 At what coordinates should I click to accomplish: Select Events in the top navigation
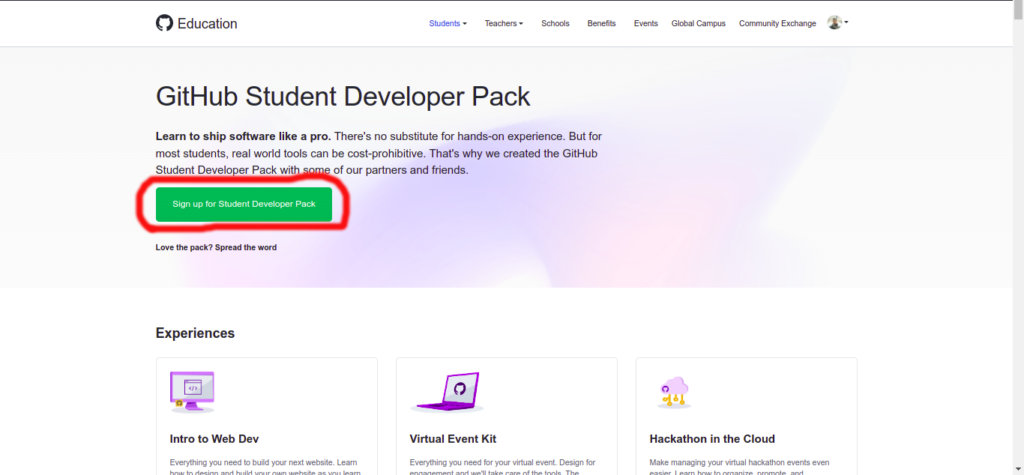(x=645, y=23)
